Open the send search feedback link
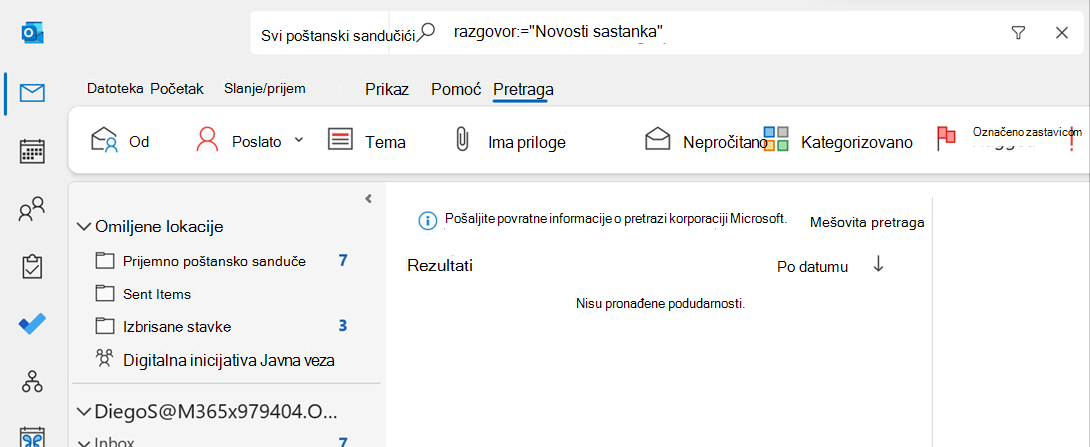 (x=615, y=218)
